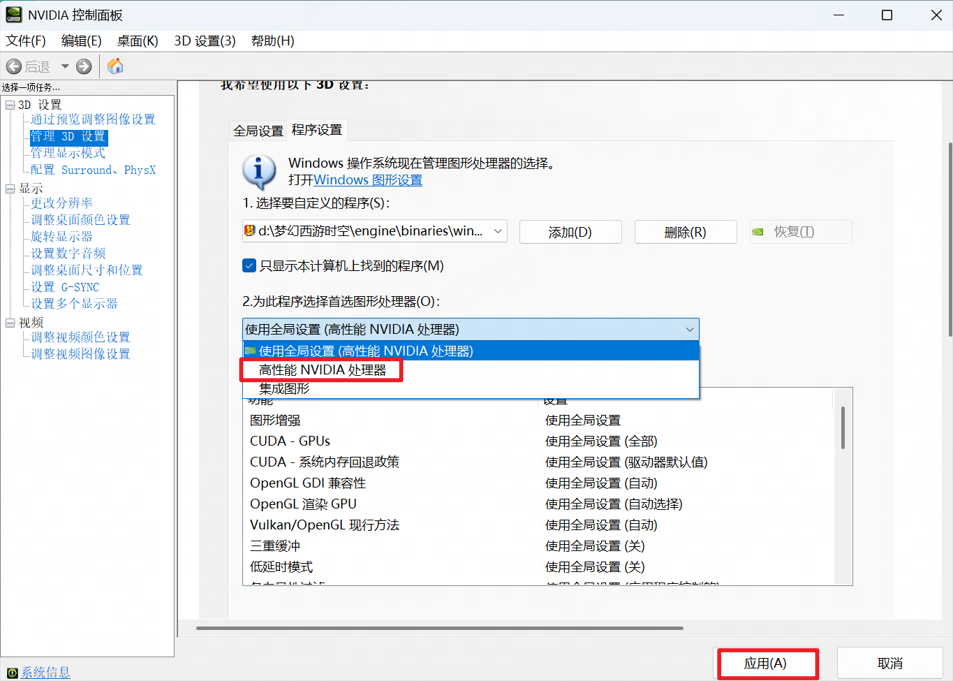The height and width of the screenshot is (681, 953).
Task: Open the 系统信息 link
Action: click(x=46, y=672)
